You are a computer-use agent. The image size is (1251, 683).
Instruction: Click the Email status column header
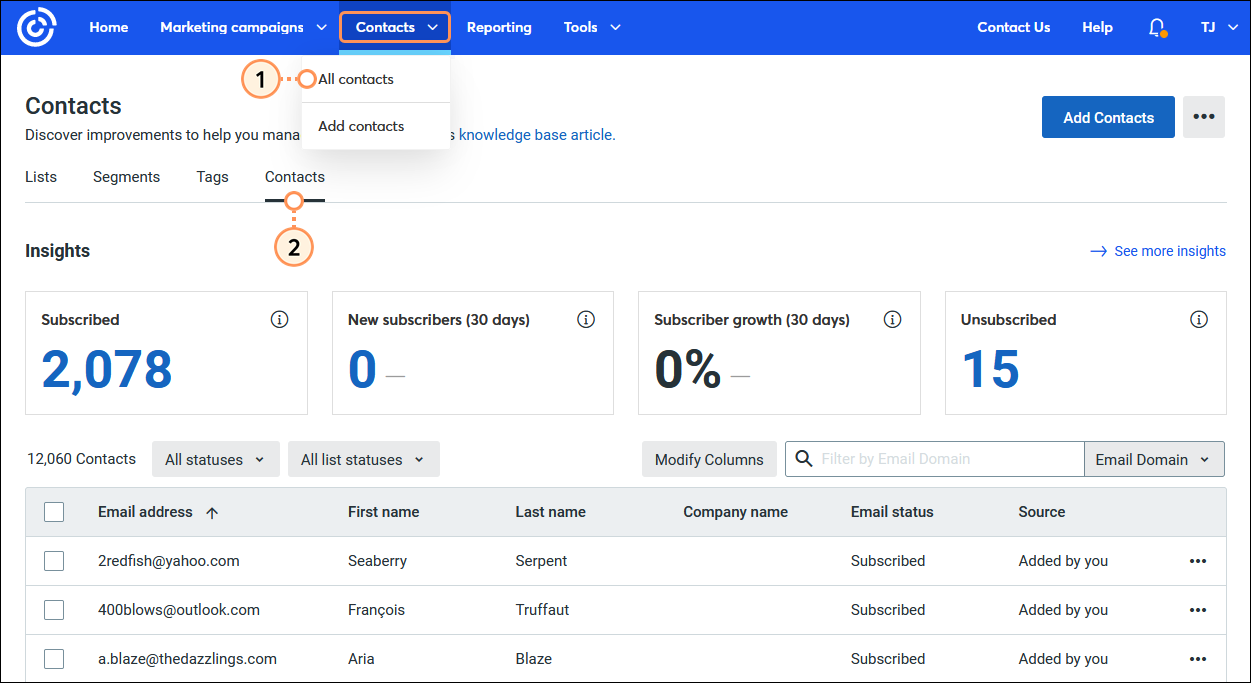click(892, 512)
